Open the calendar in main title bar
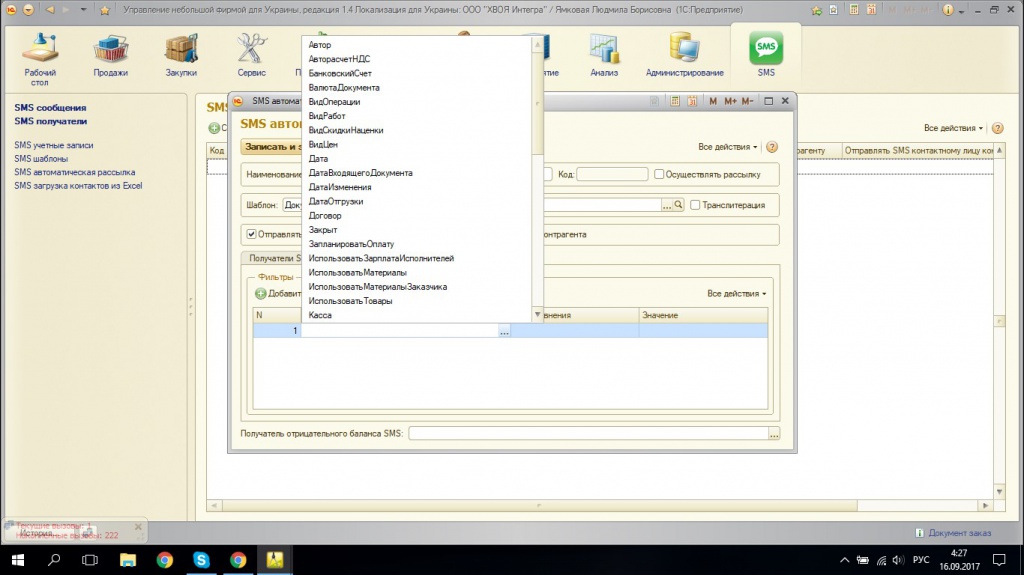Screen dimensions: 1024x575 (x=871, y=10)
